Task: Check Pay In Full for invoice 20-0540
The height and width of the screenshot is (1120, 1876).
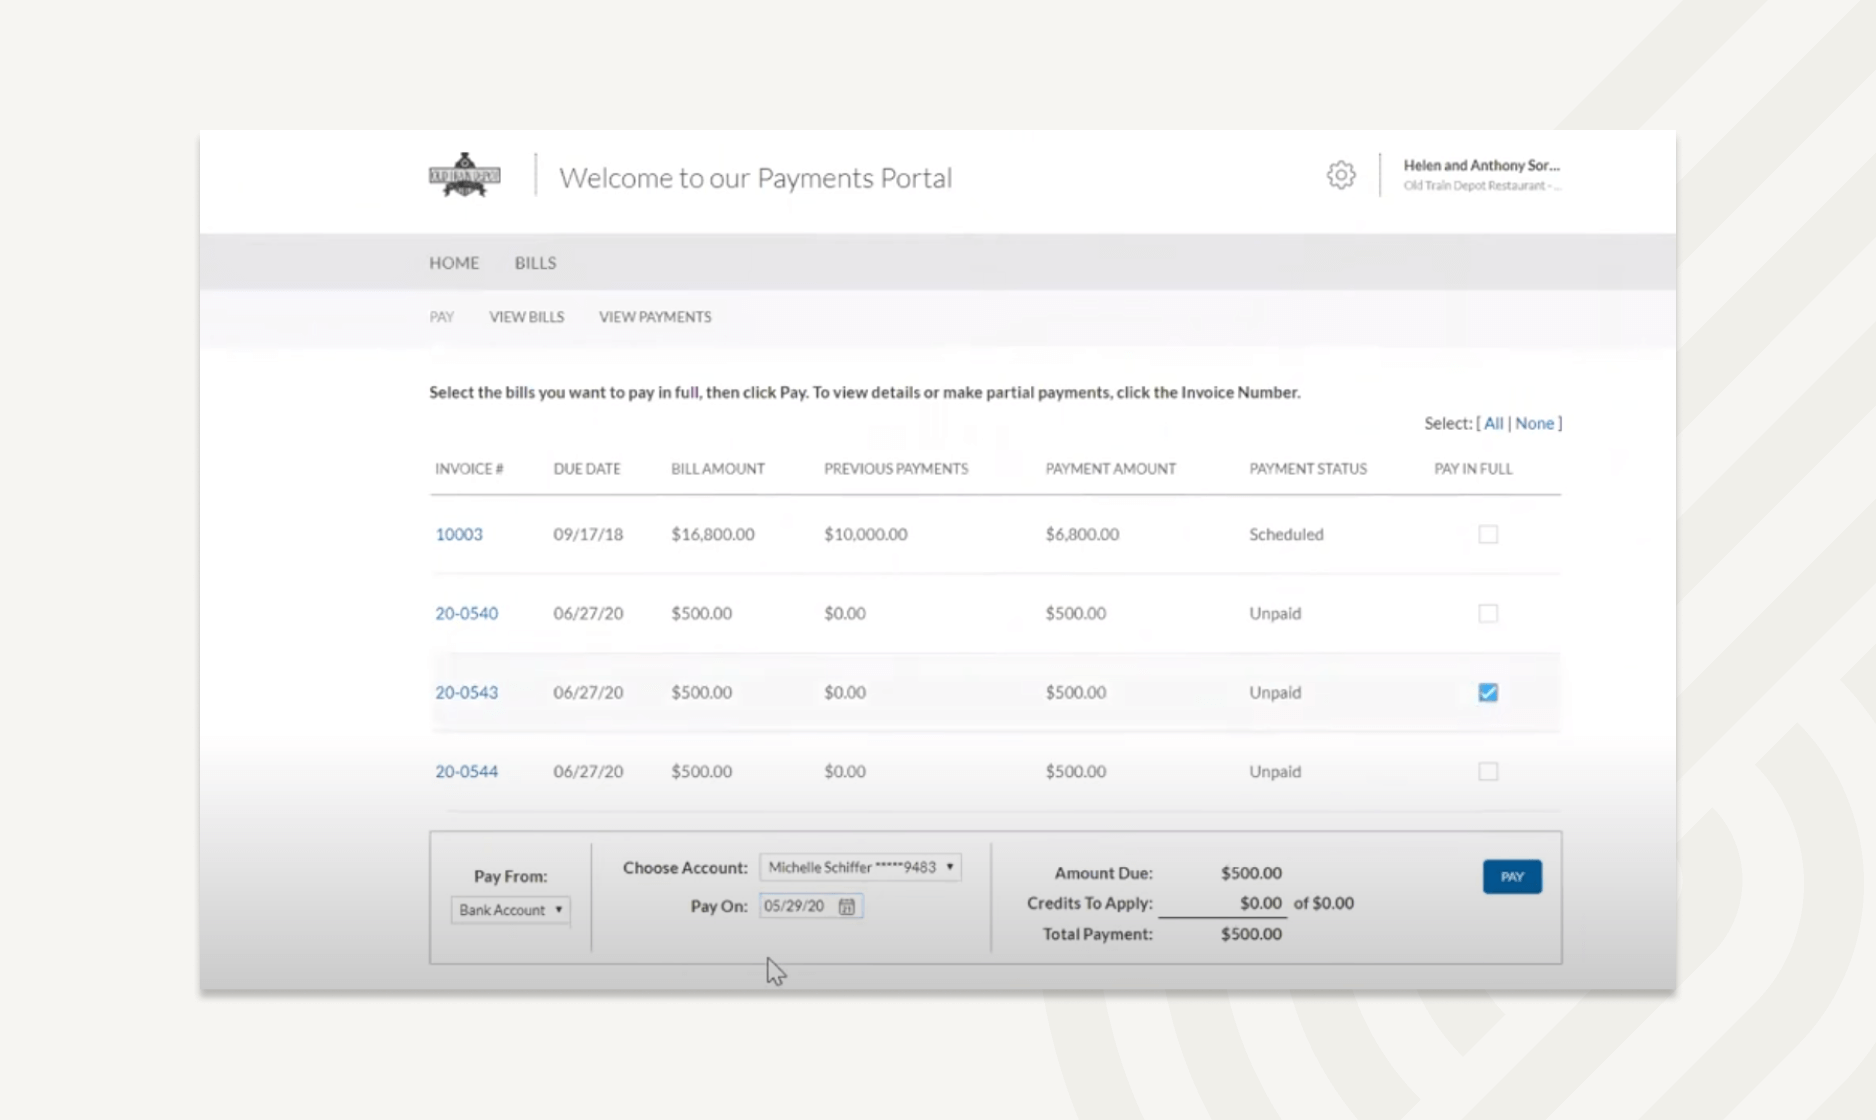Action: coord(1488,613)
